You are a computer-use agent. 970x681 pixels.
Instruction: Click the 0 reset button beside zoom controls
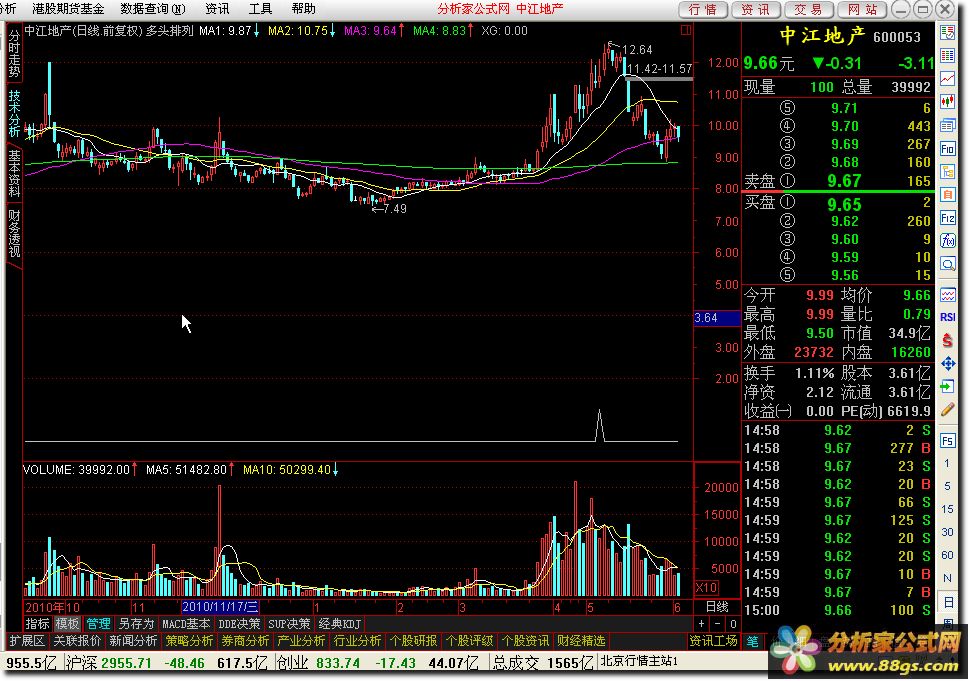point(733,624)
